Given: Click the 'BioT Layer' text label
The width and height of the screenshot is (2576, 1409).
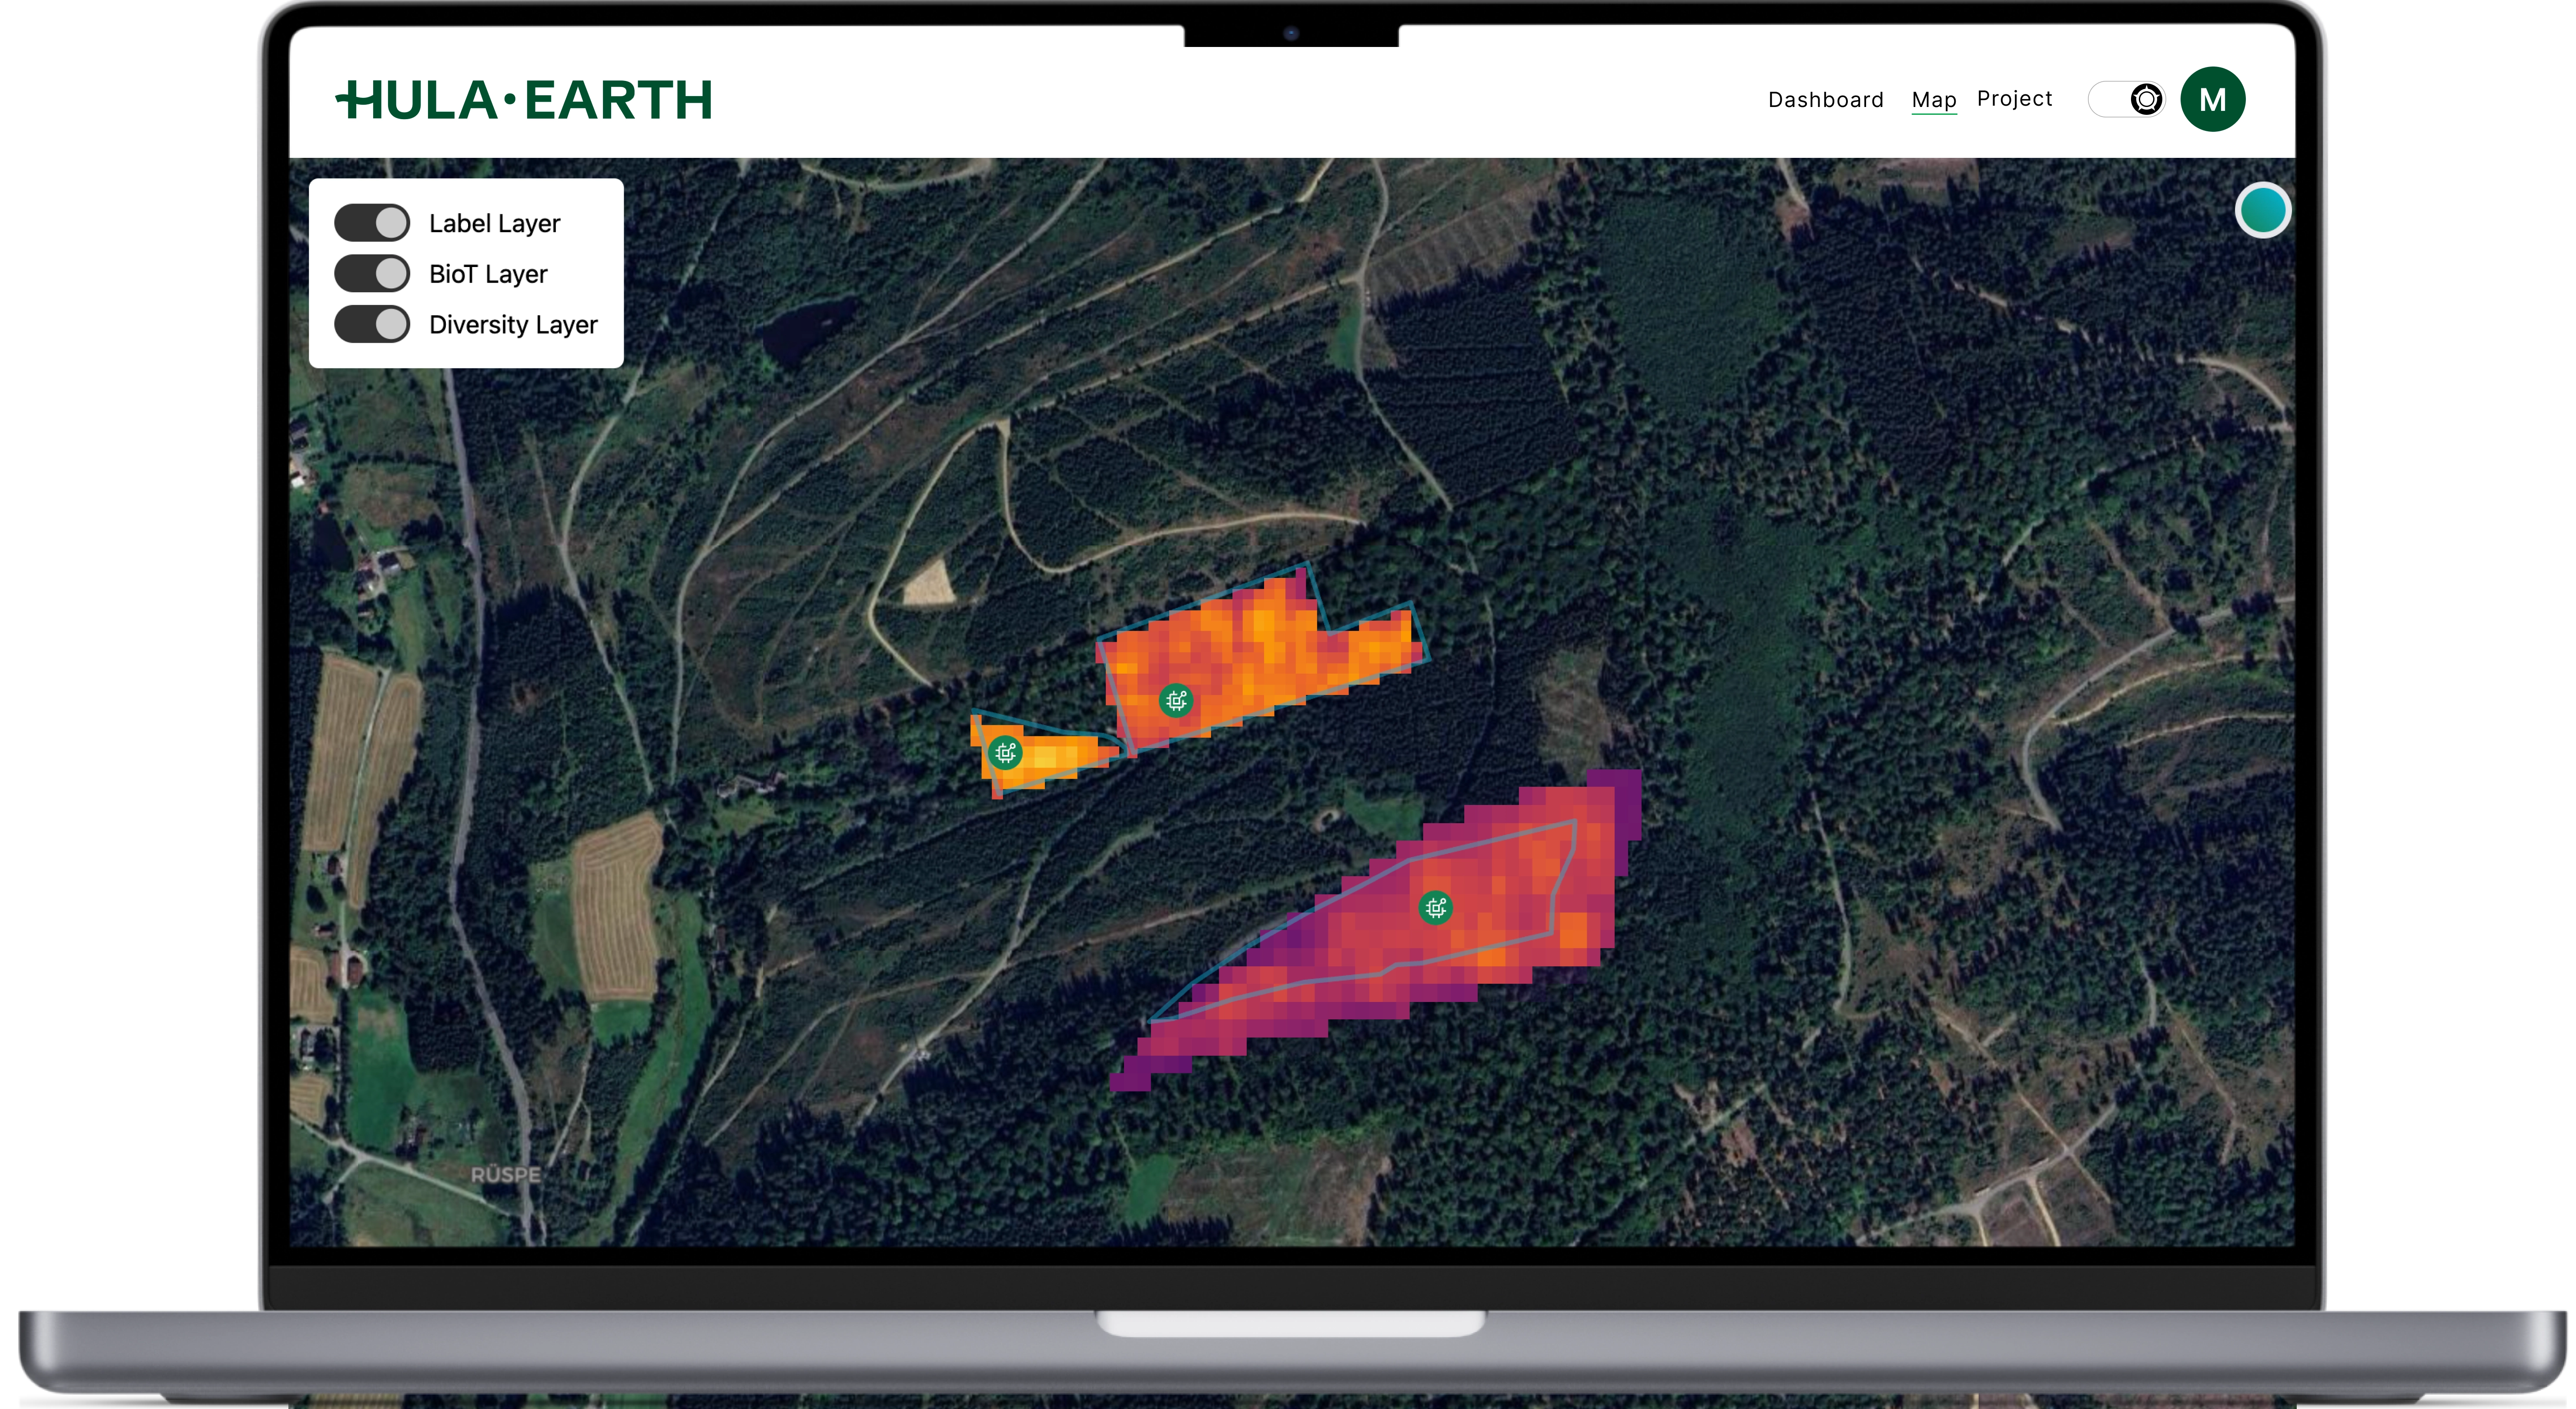Looking at the screenshot, I should click(488, 274).
